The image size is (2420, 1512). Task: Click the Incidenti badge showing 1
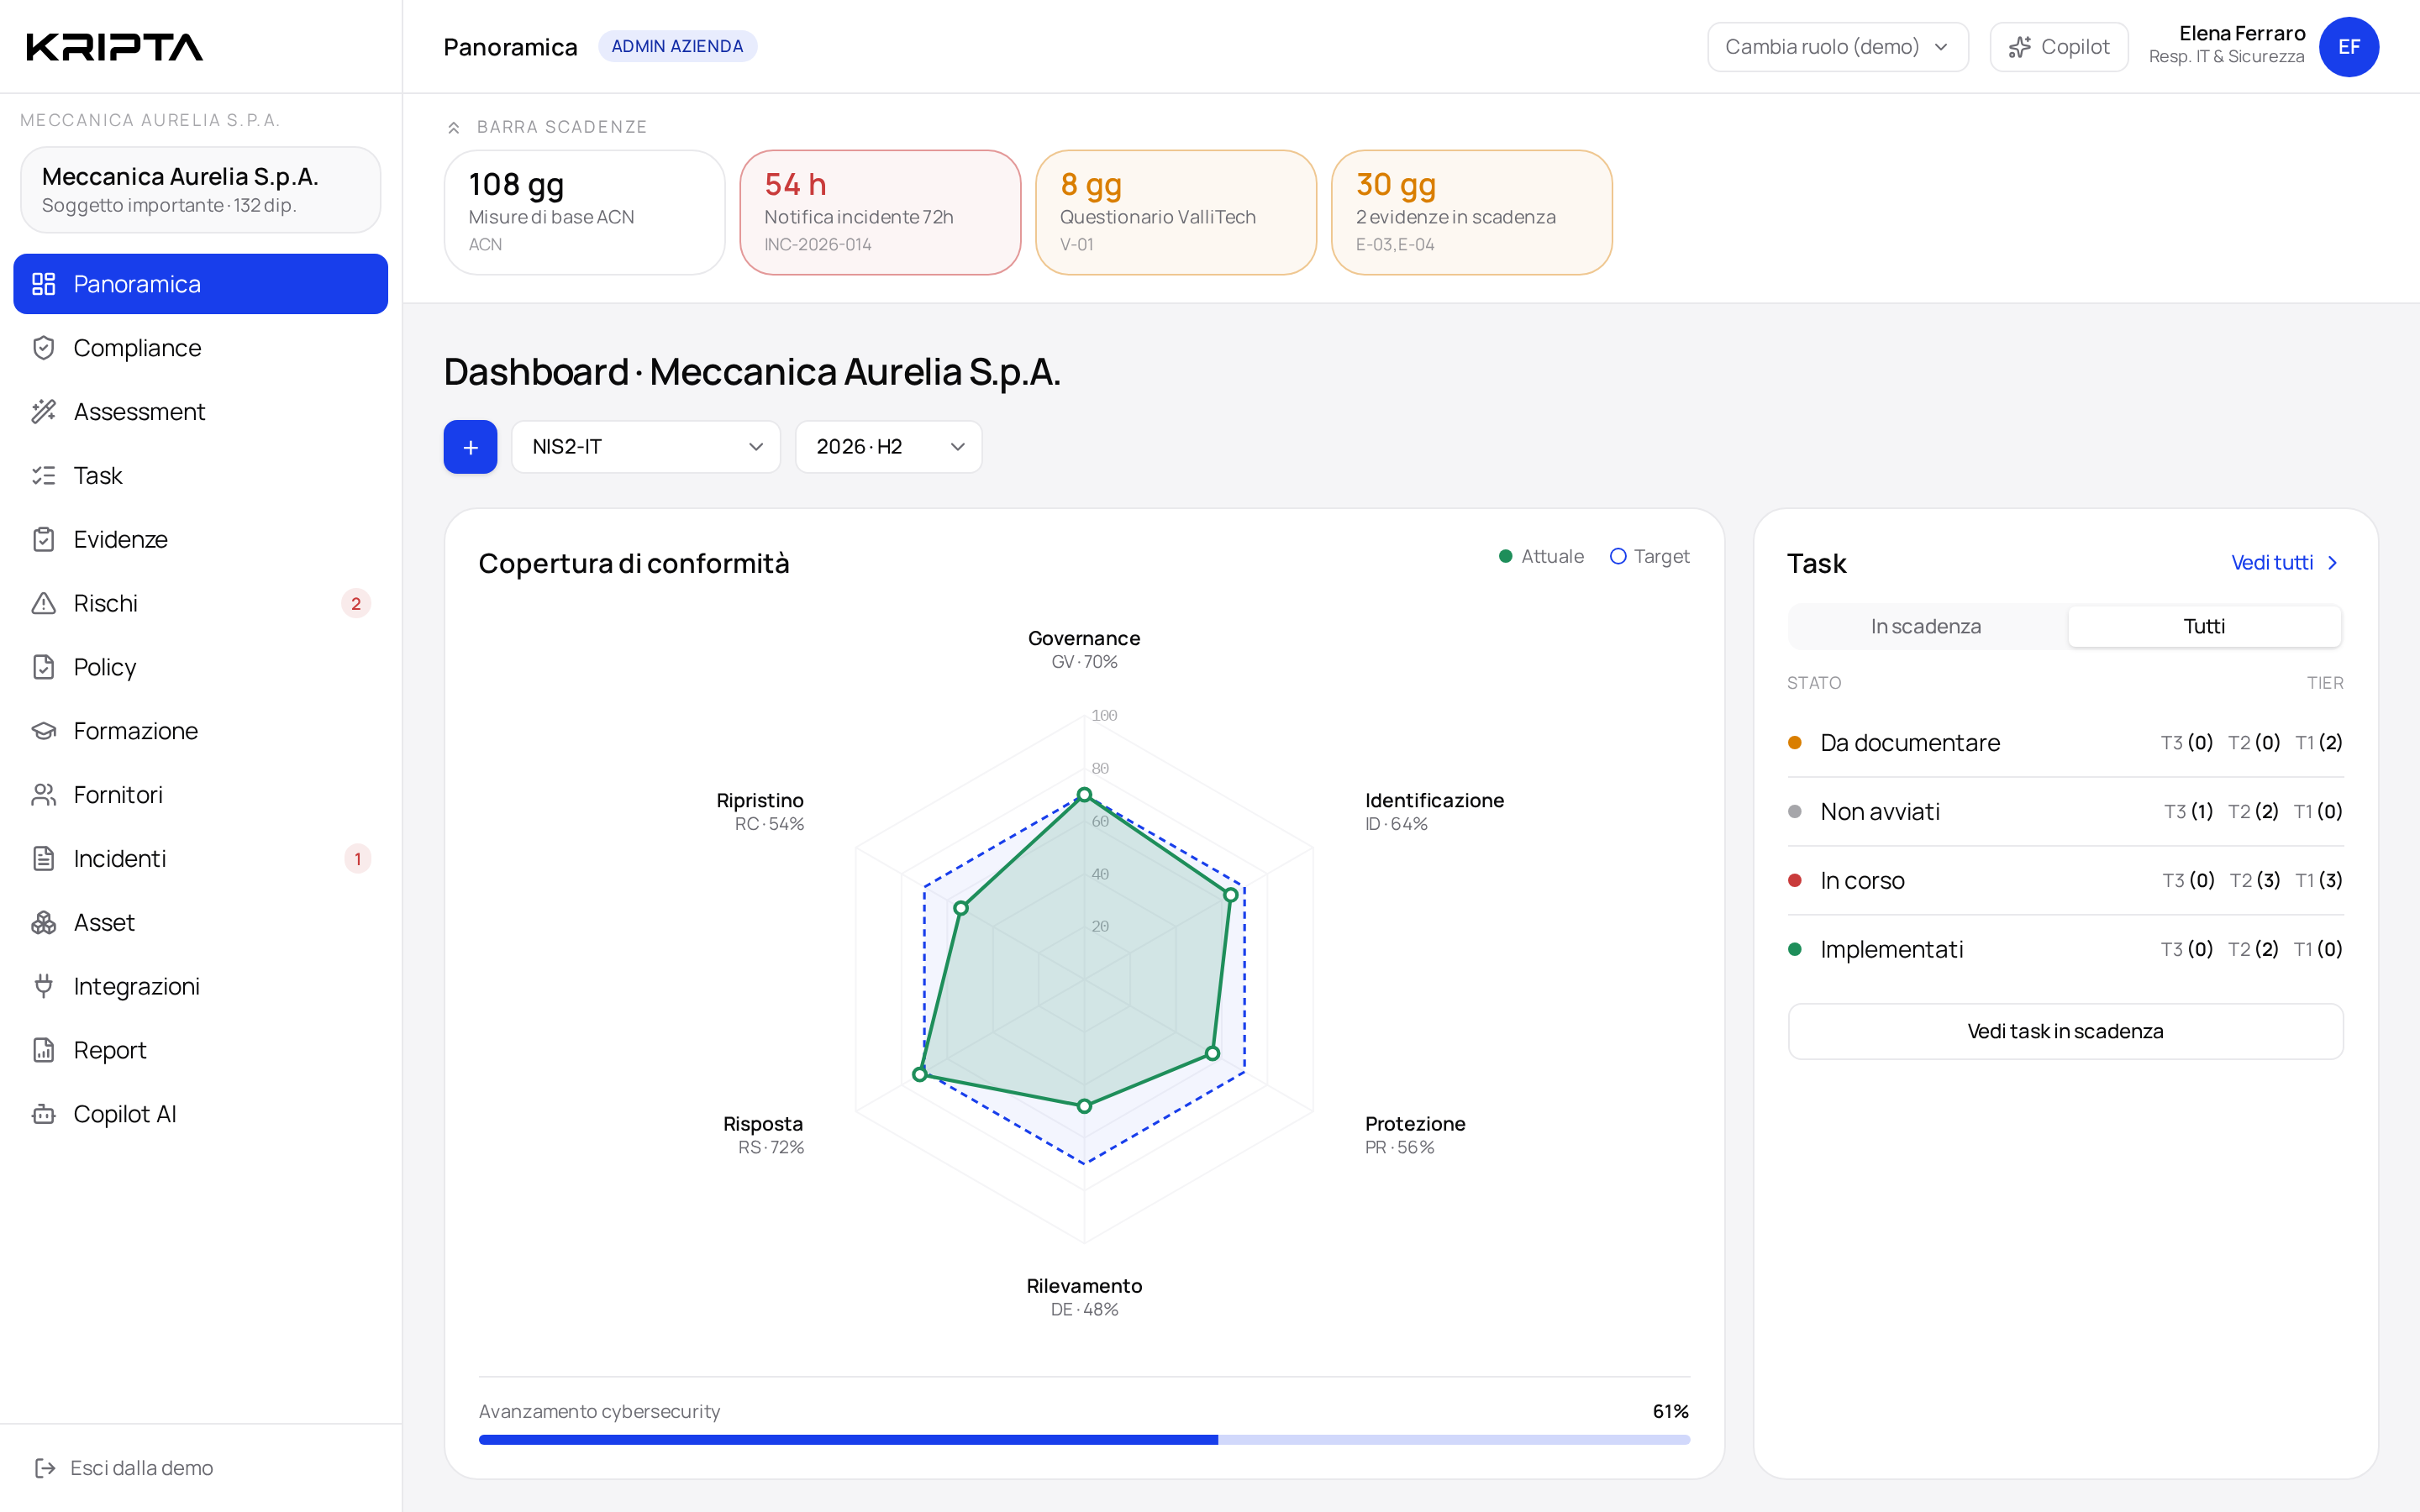tap(357, 859)
